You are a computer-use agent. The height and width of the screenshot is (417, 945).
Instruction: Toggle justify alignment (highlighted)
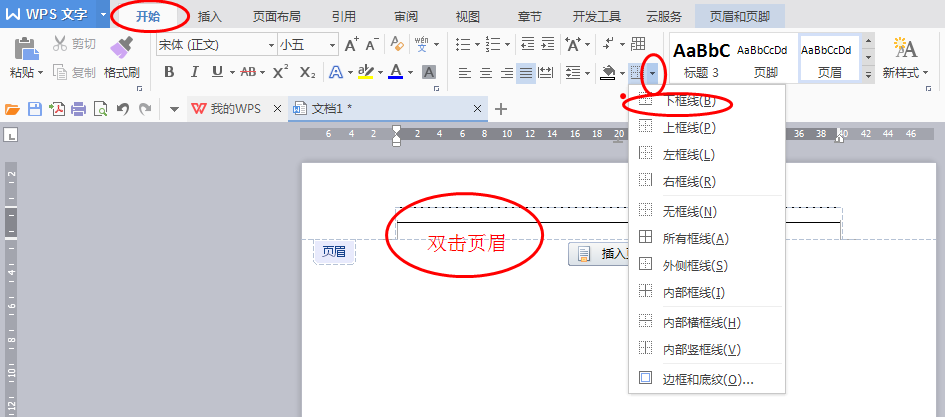(x=526, y=73)
